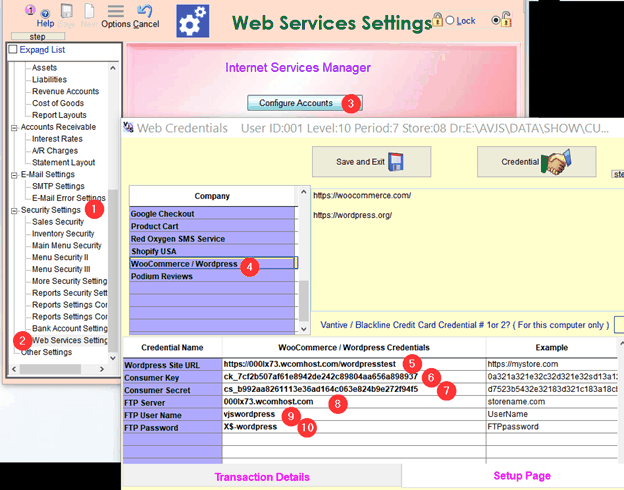Select Main Menu Security tree item
Viewport: 624px width, 490px height.
(x=66, y=246)
